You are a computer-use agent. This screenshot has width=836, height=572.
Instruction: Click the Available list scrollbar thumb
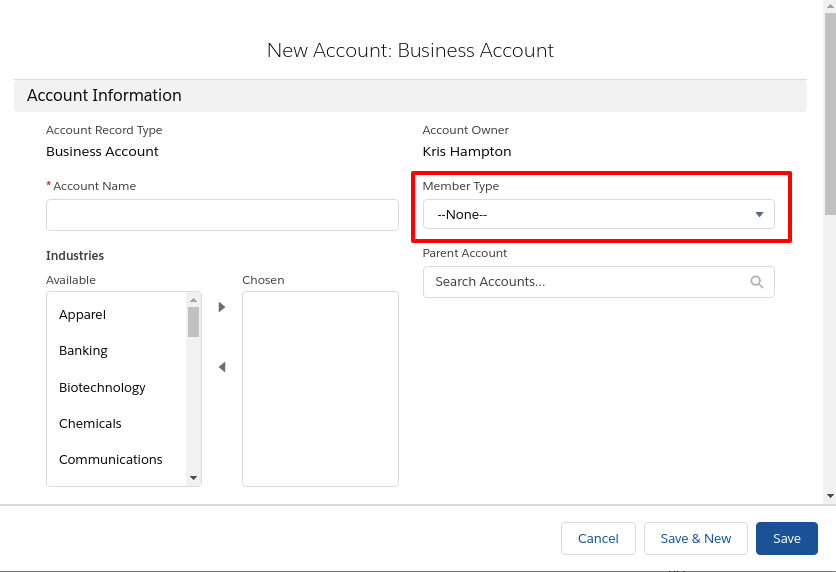(x=194, y=322)
